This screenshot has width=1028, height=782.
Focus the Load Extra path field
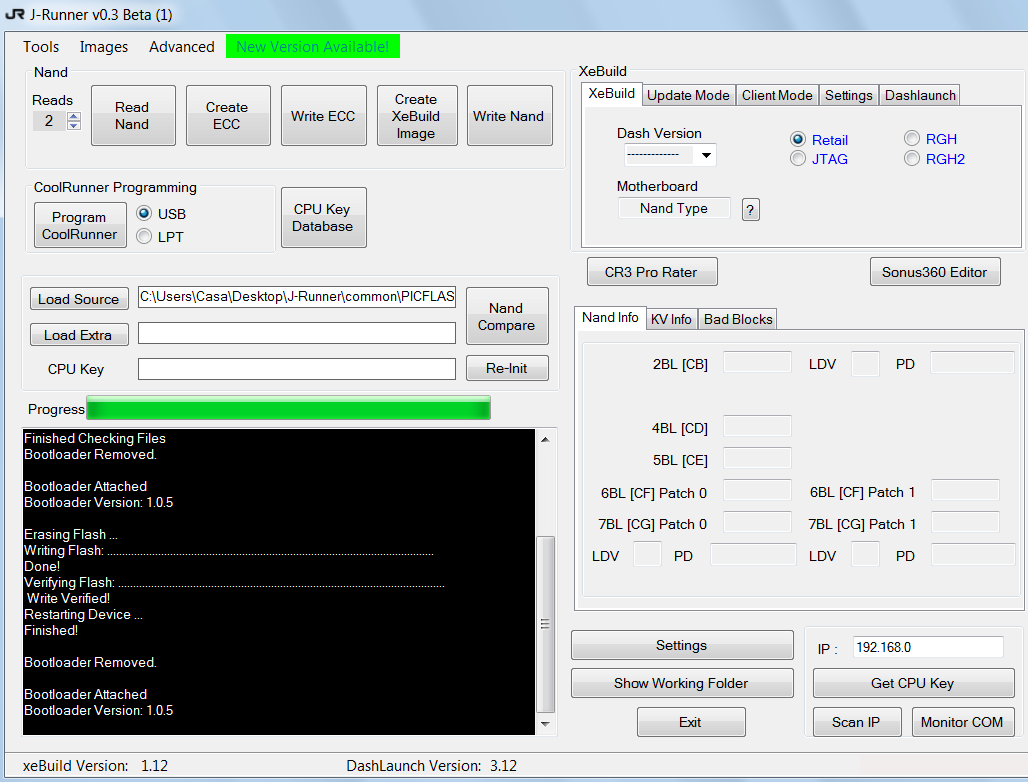click(x=296, y=333)
